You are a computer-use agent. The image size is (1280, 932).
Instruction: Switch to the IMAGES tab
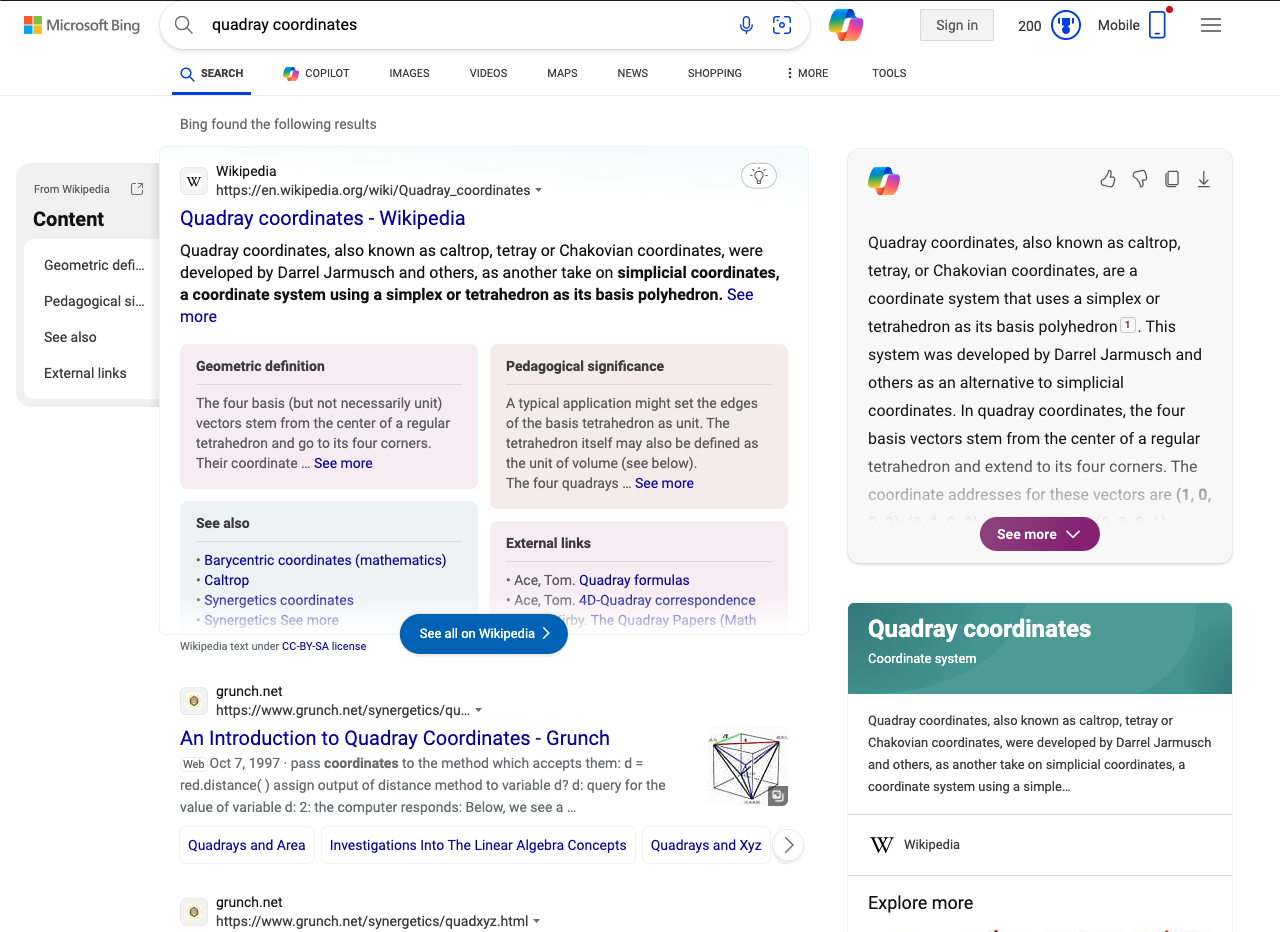click(x=409, y=73)
